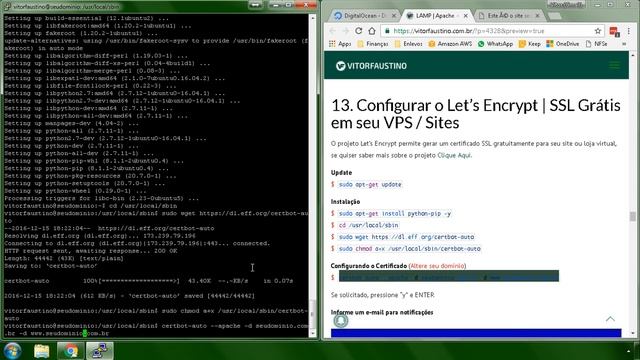Click the VITORFAUSTINO site logo
This screenshot has height=360, width=640.
point(371,66)
